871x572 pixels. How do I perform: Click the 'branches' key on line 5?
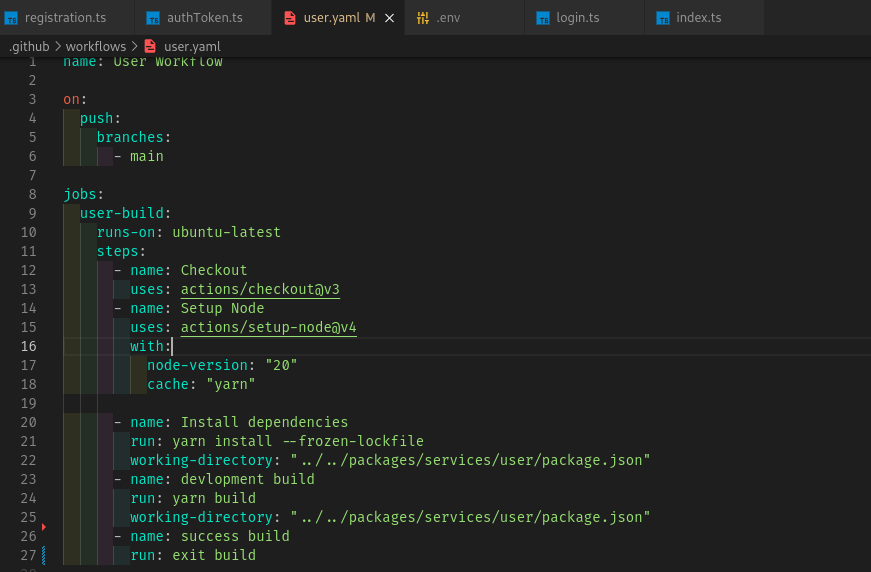coord(130,137)
